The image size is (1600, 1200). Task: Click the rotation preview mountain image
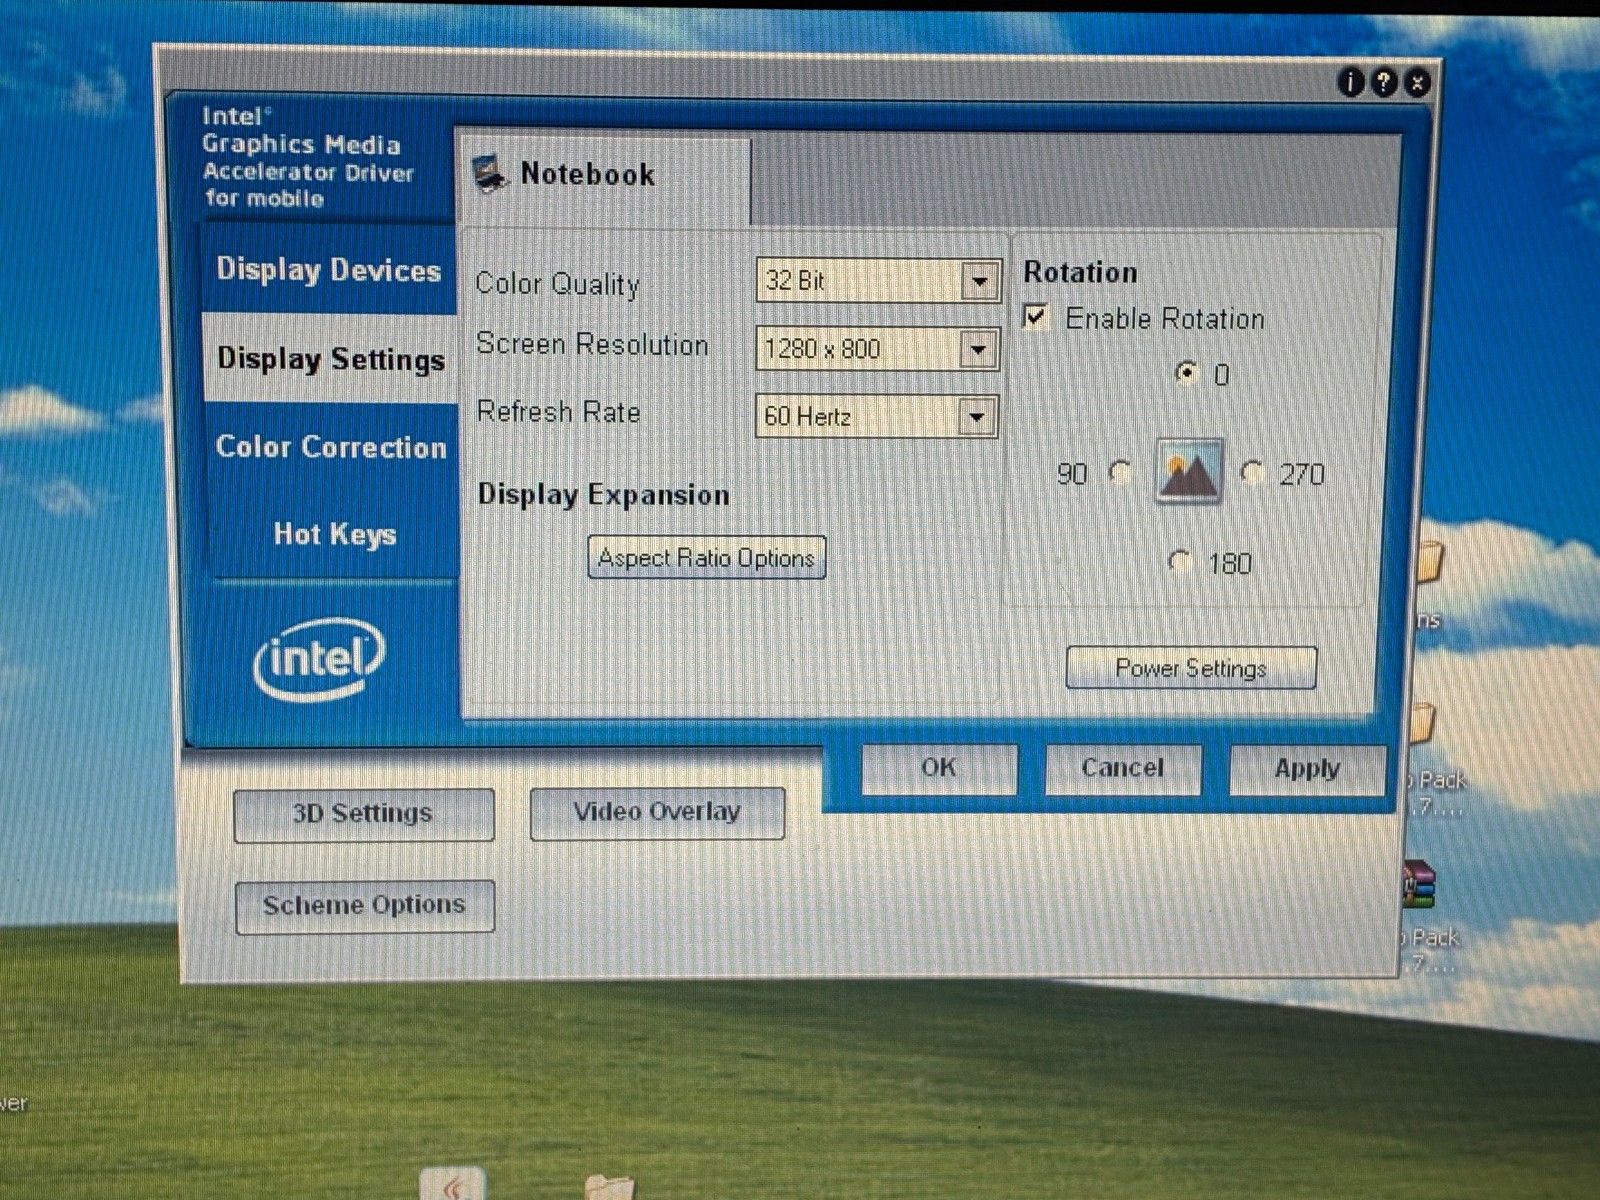point(1188,471)
